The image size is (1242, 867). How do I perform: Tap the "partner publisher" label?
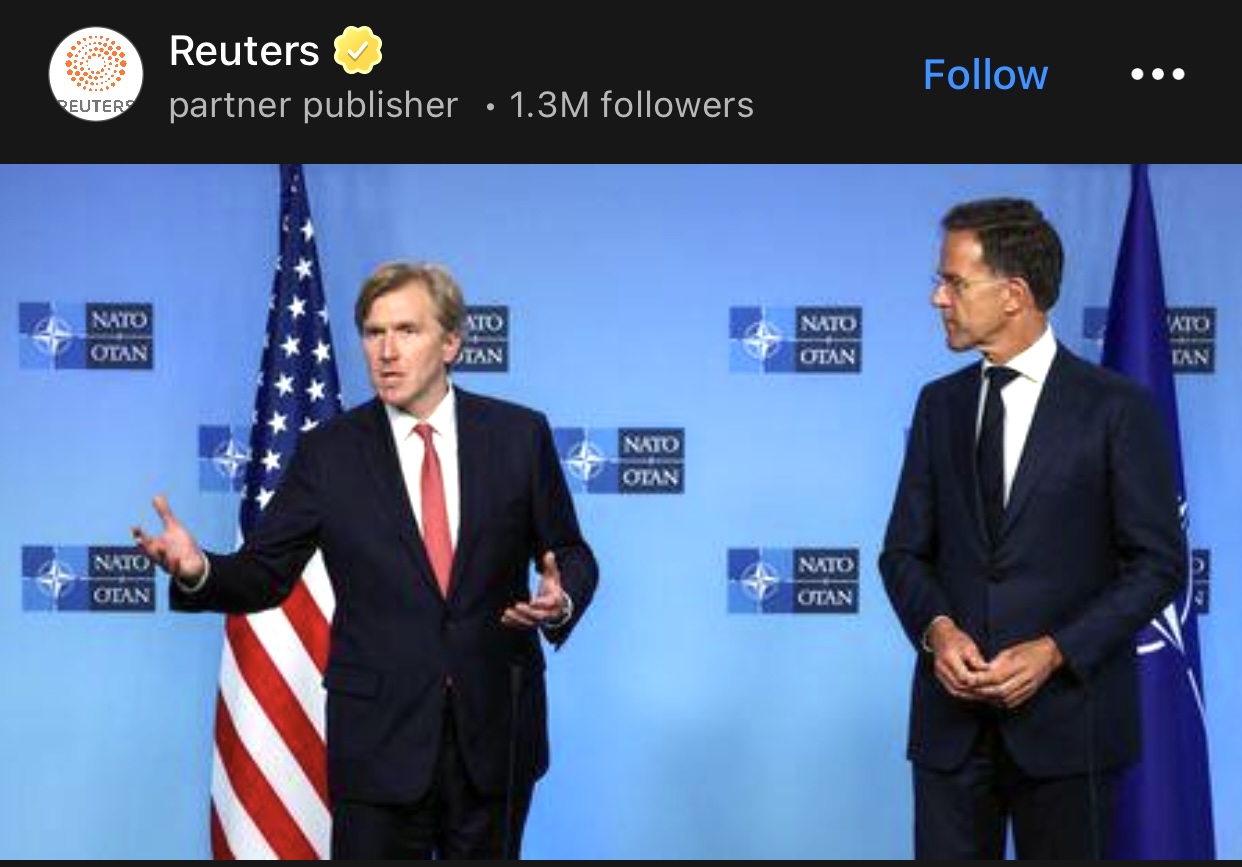[x=313, y=105]
